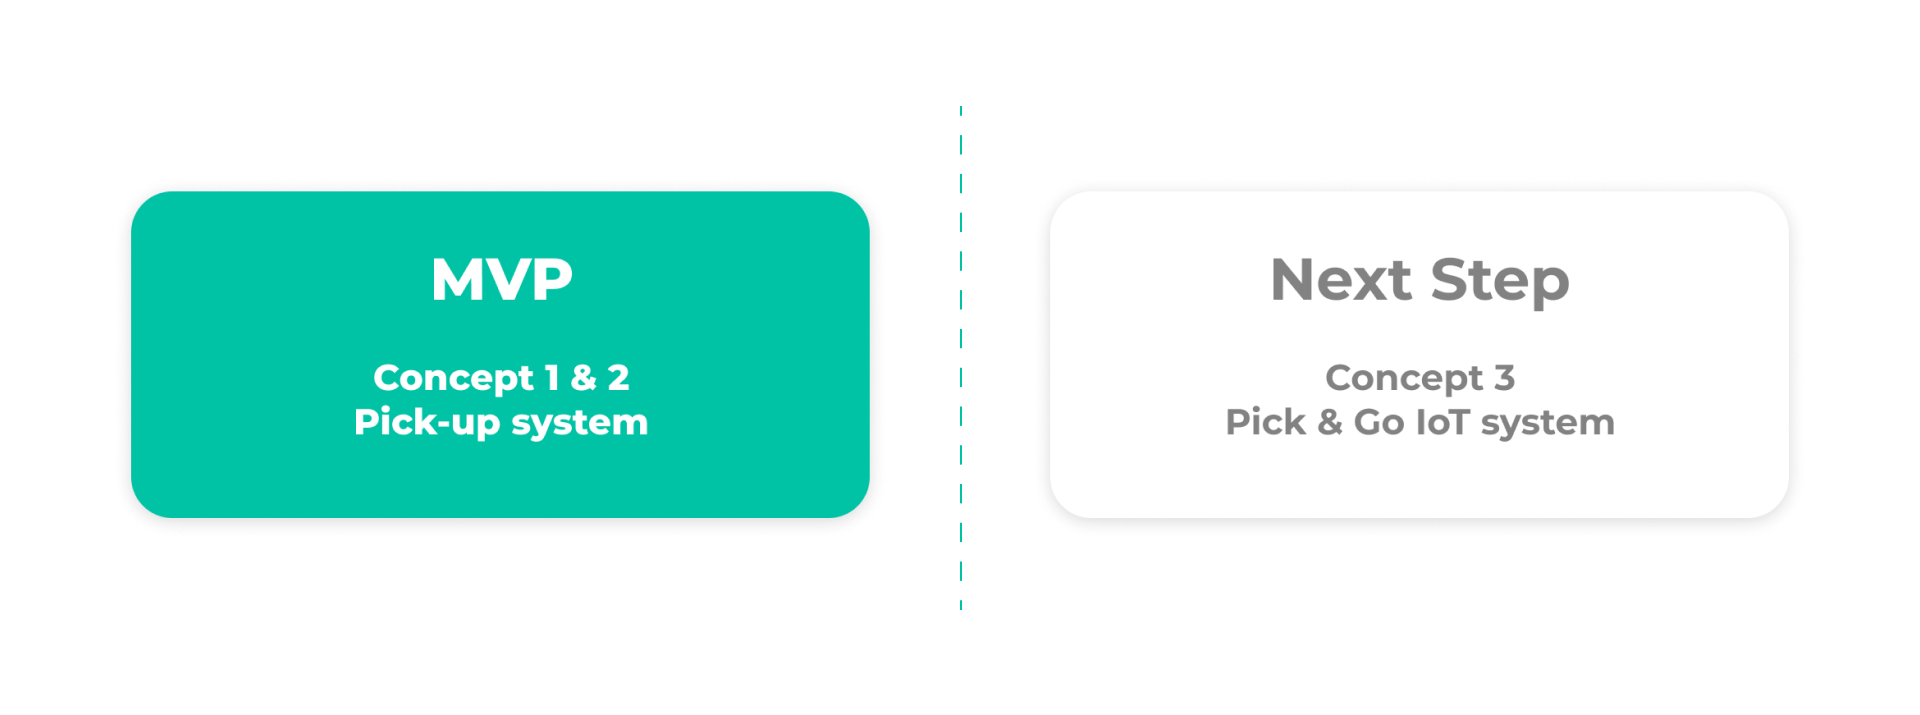Click the word "system" in the green card
Screen dimensions: 1920x715
click(580, 423)
